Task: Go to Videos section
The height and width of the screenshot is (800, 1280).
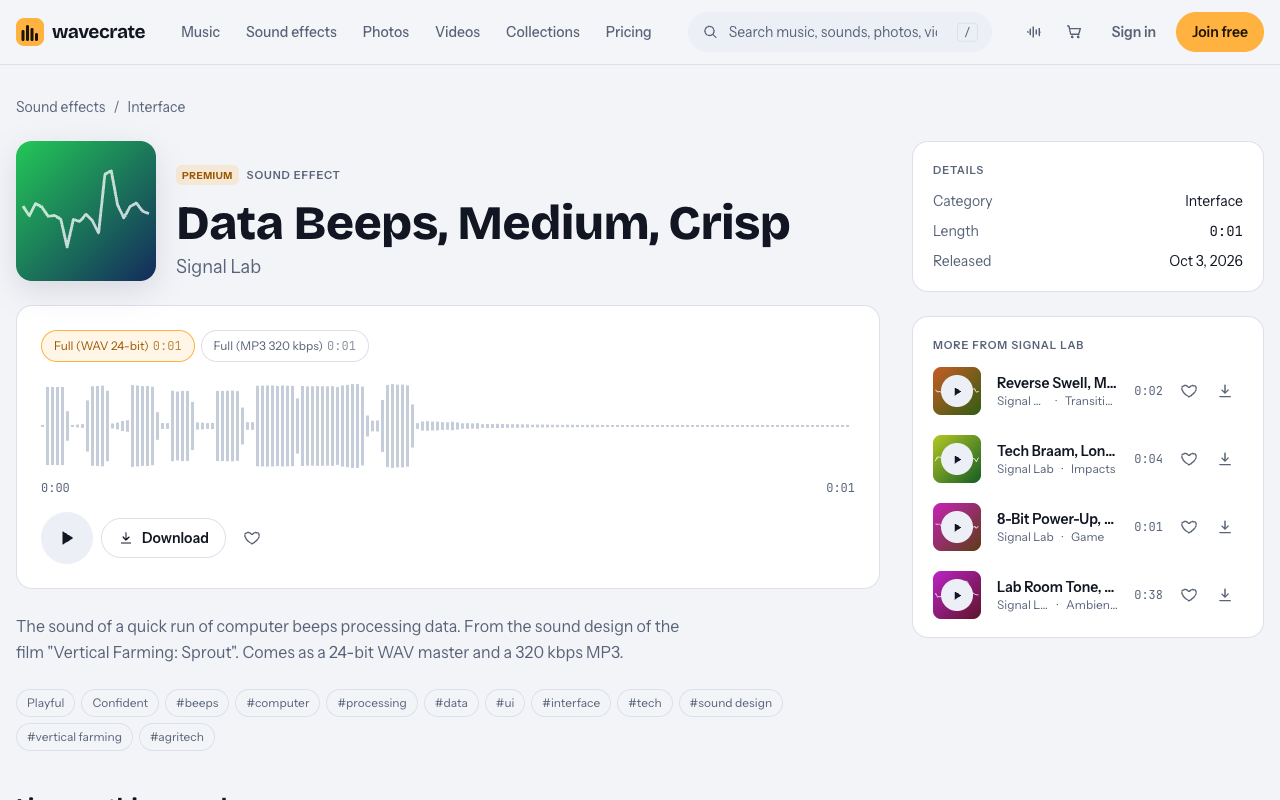Action: tap(457, 32)
